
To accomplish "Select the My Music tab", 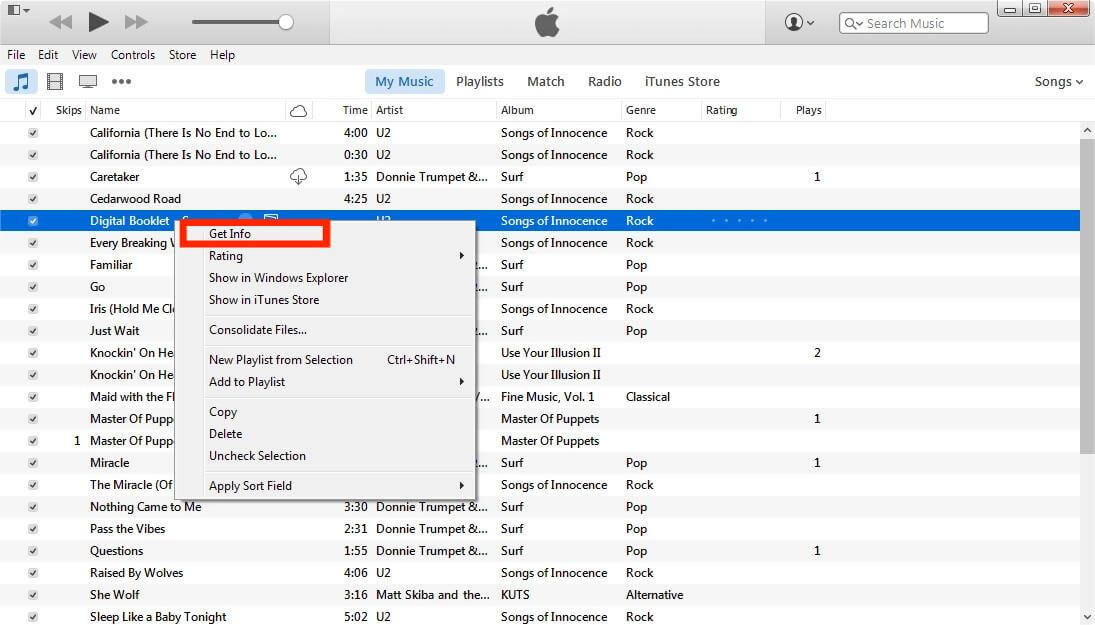I will (x=404, y=82).
